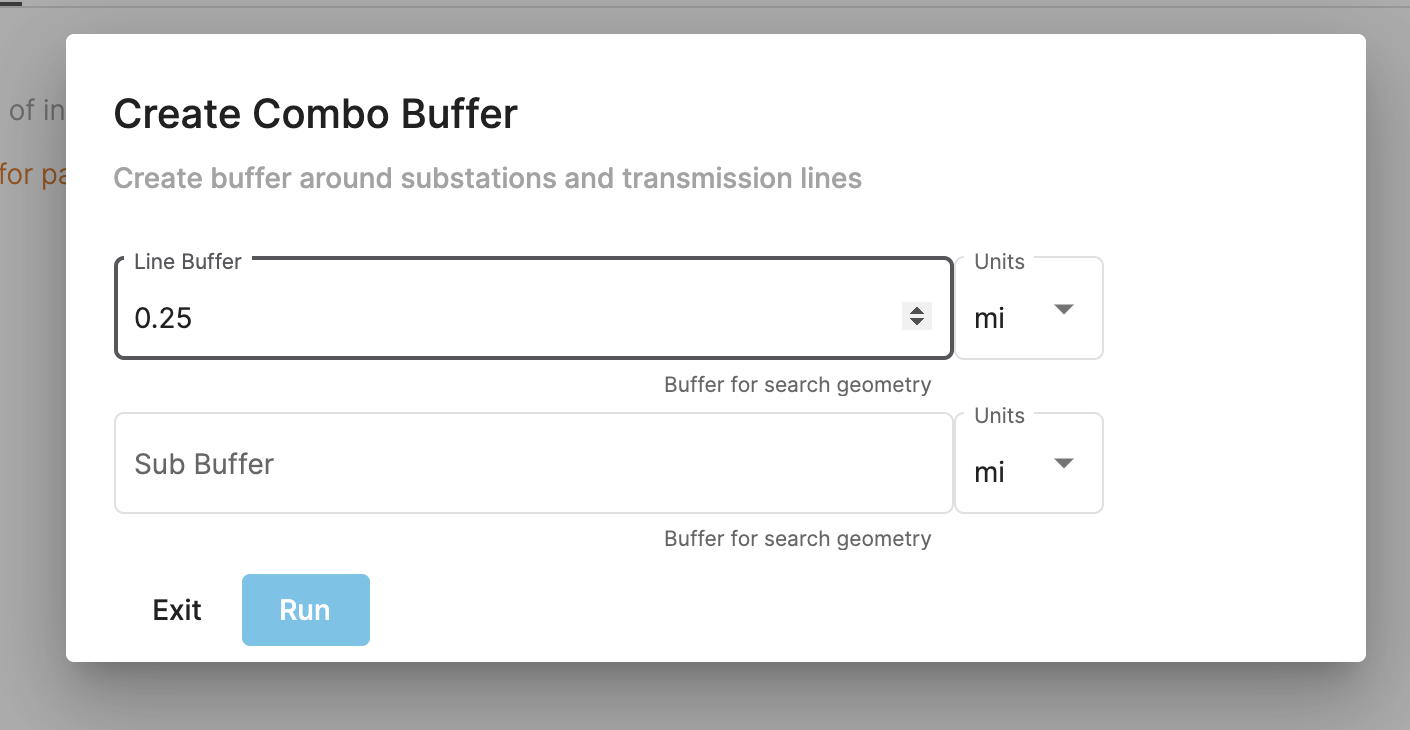Click the spinner control inside Line Buffer field
This screenshot has width=1410, height=730.
(x=916, y=316)
